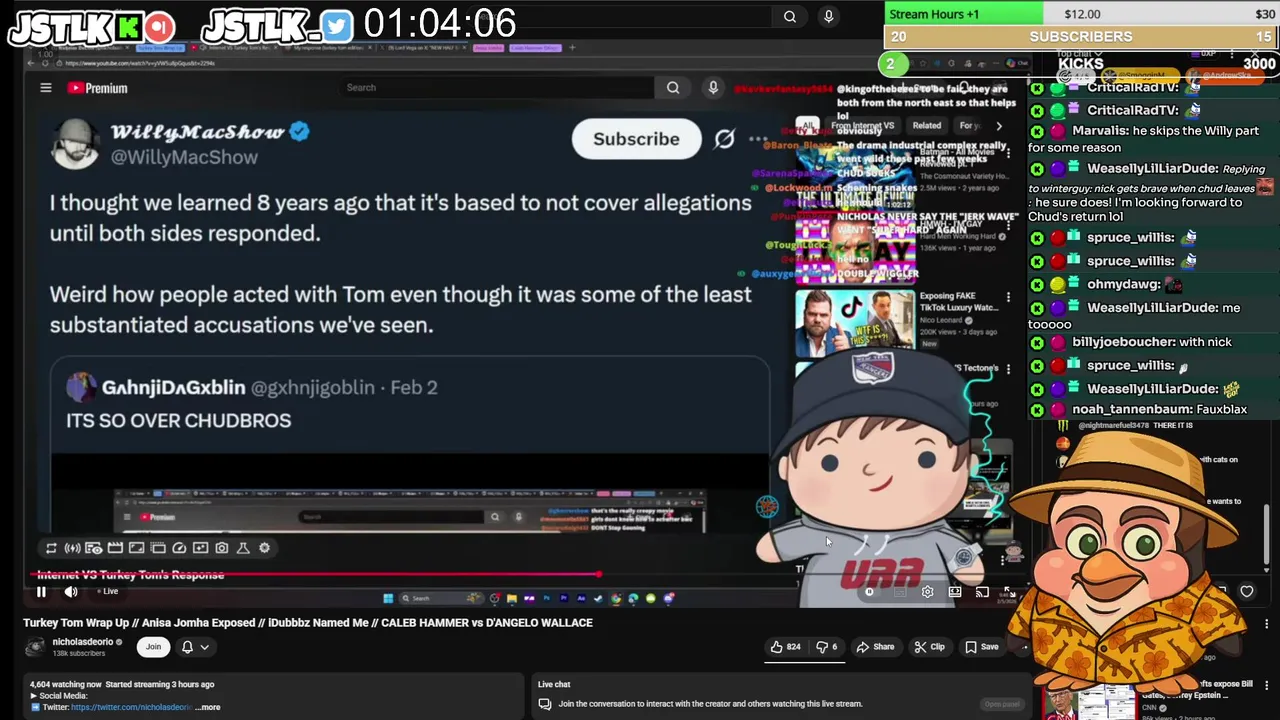Open nicholasdeorio channel name link
Screen dimensions: 1280x720
pyautogui.click(x=83, y=642)
